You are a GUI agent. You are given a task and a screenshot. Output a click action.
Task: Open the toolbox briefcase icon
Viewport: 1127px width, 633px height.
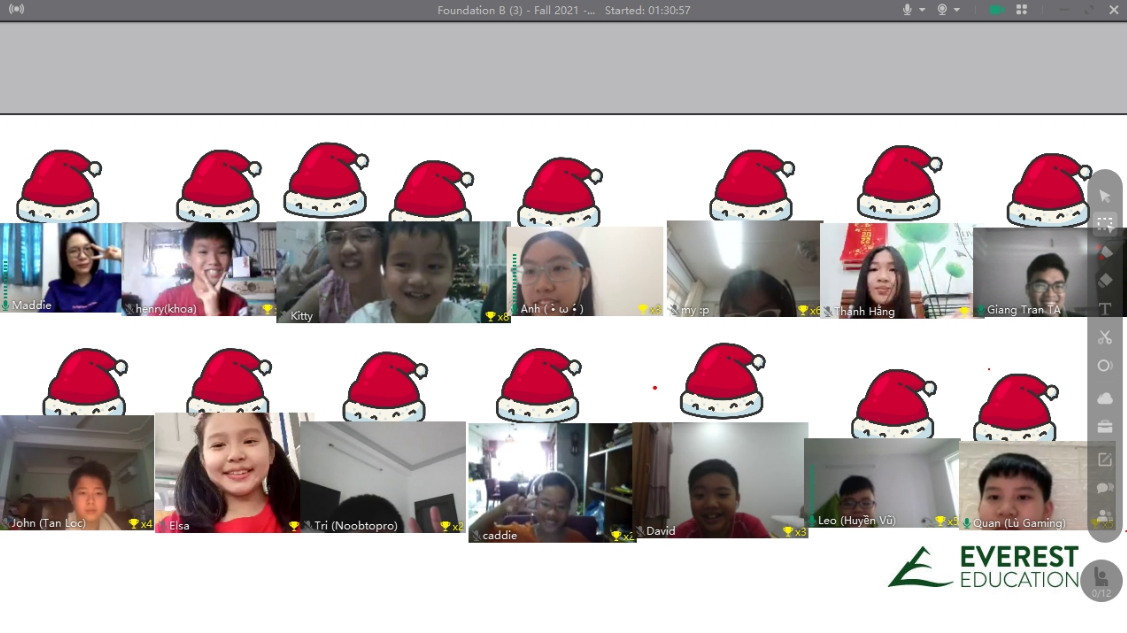coord(1104,427)
